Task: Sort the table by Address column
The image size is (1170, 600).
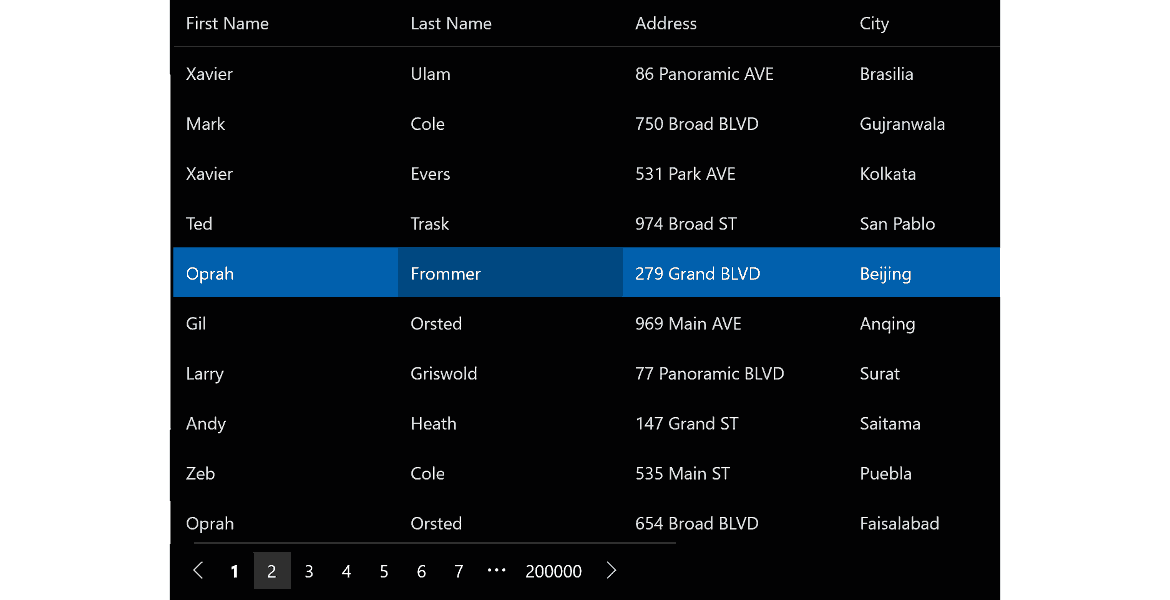Action: tap(666, 23)
